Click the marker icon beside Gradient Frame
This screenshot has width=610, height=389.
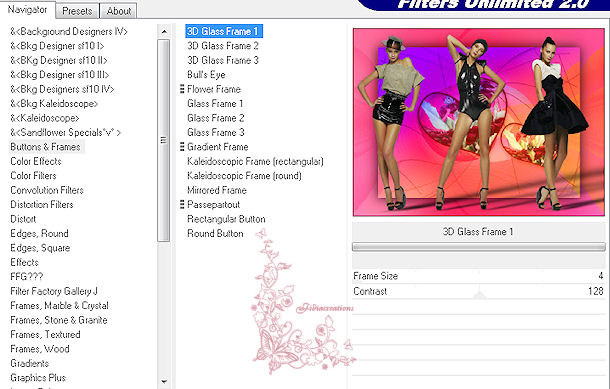pyautogui.click(x=182, y=147)
